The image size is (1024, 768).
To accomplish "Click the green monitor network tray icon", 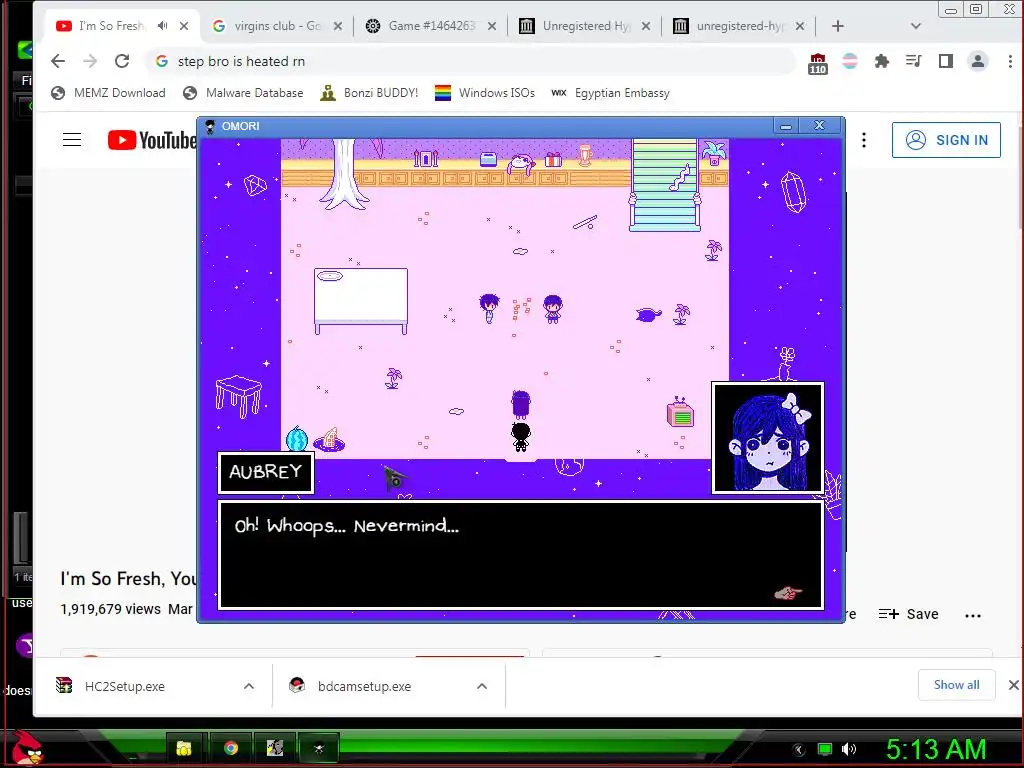I will tap(825, 749).
